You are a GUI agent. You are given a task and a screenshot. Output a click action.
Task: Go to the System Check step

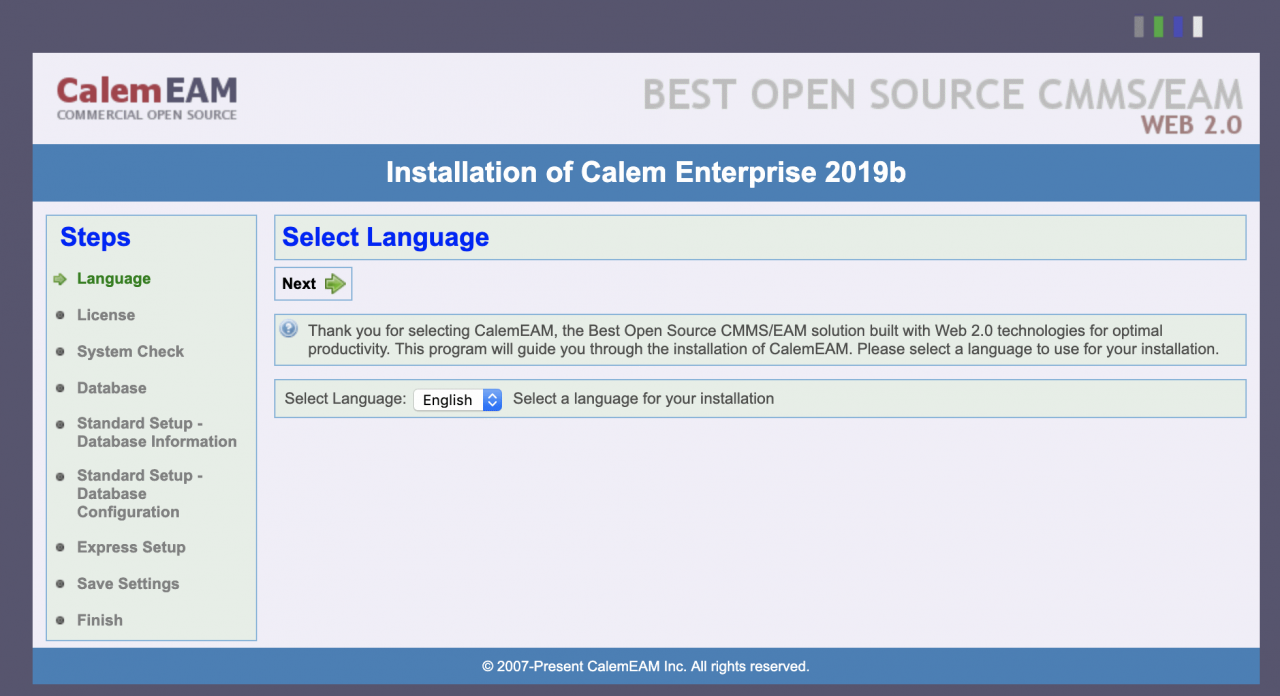coord(131,352)
